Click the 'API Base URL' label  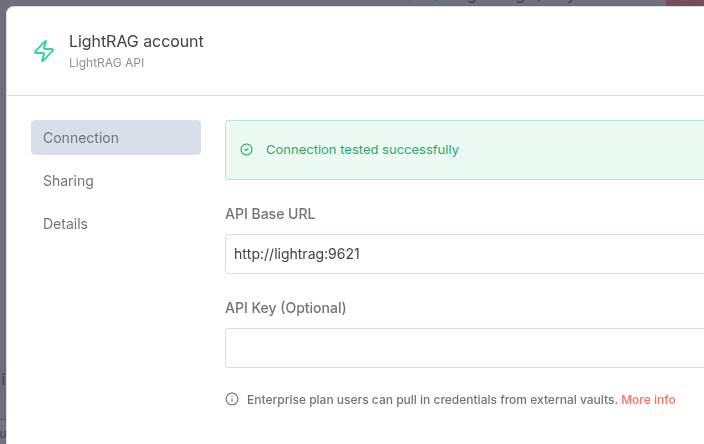click(x=270, y=214)
